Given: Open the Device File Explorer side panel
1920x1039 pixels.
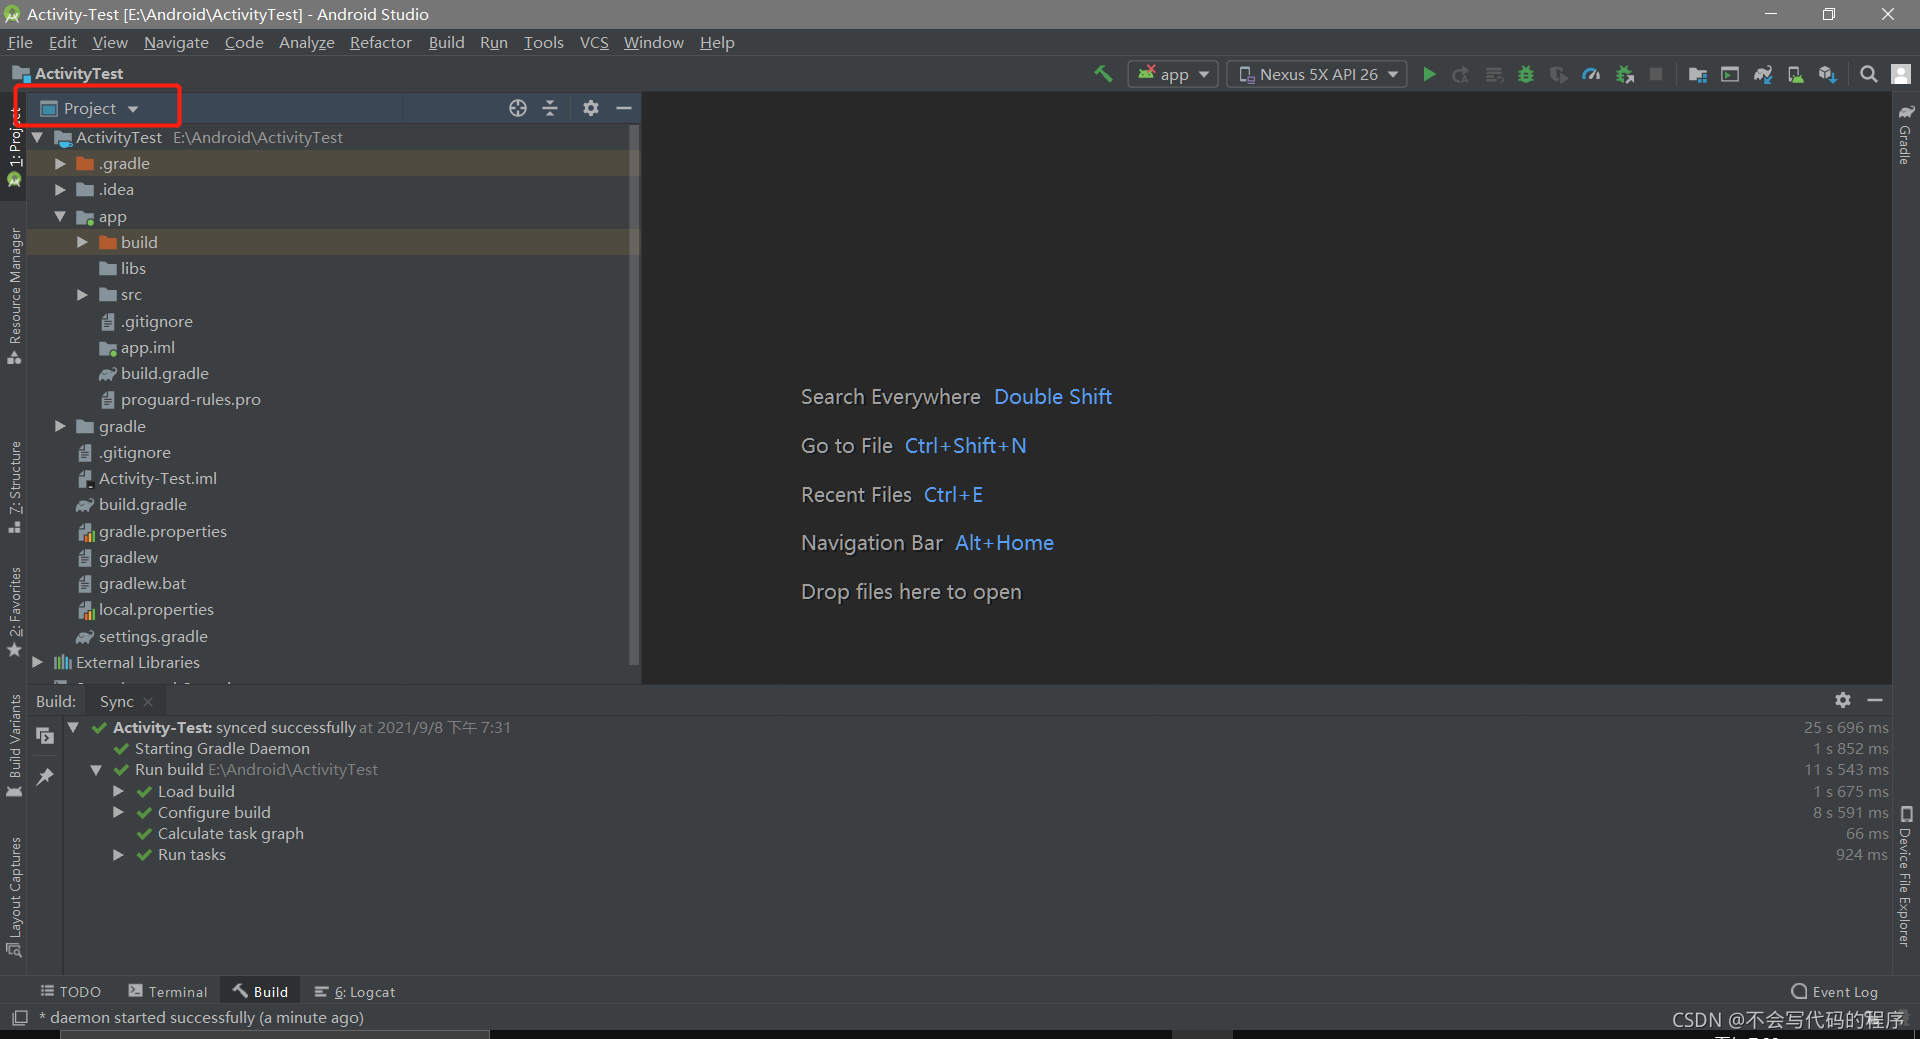Looking at the screenshot, I should tap(1905, 876).
